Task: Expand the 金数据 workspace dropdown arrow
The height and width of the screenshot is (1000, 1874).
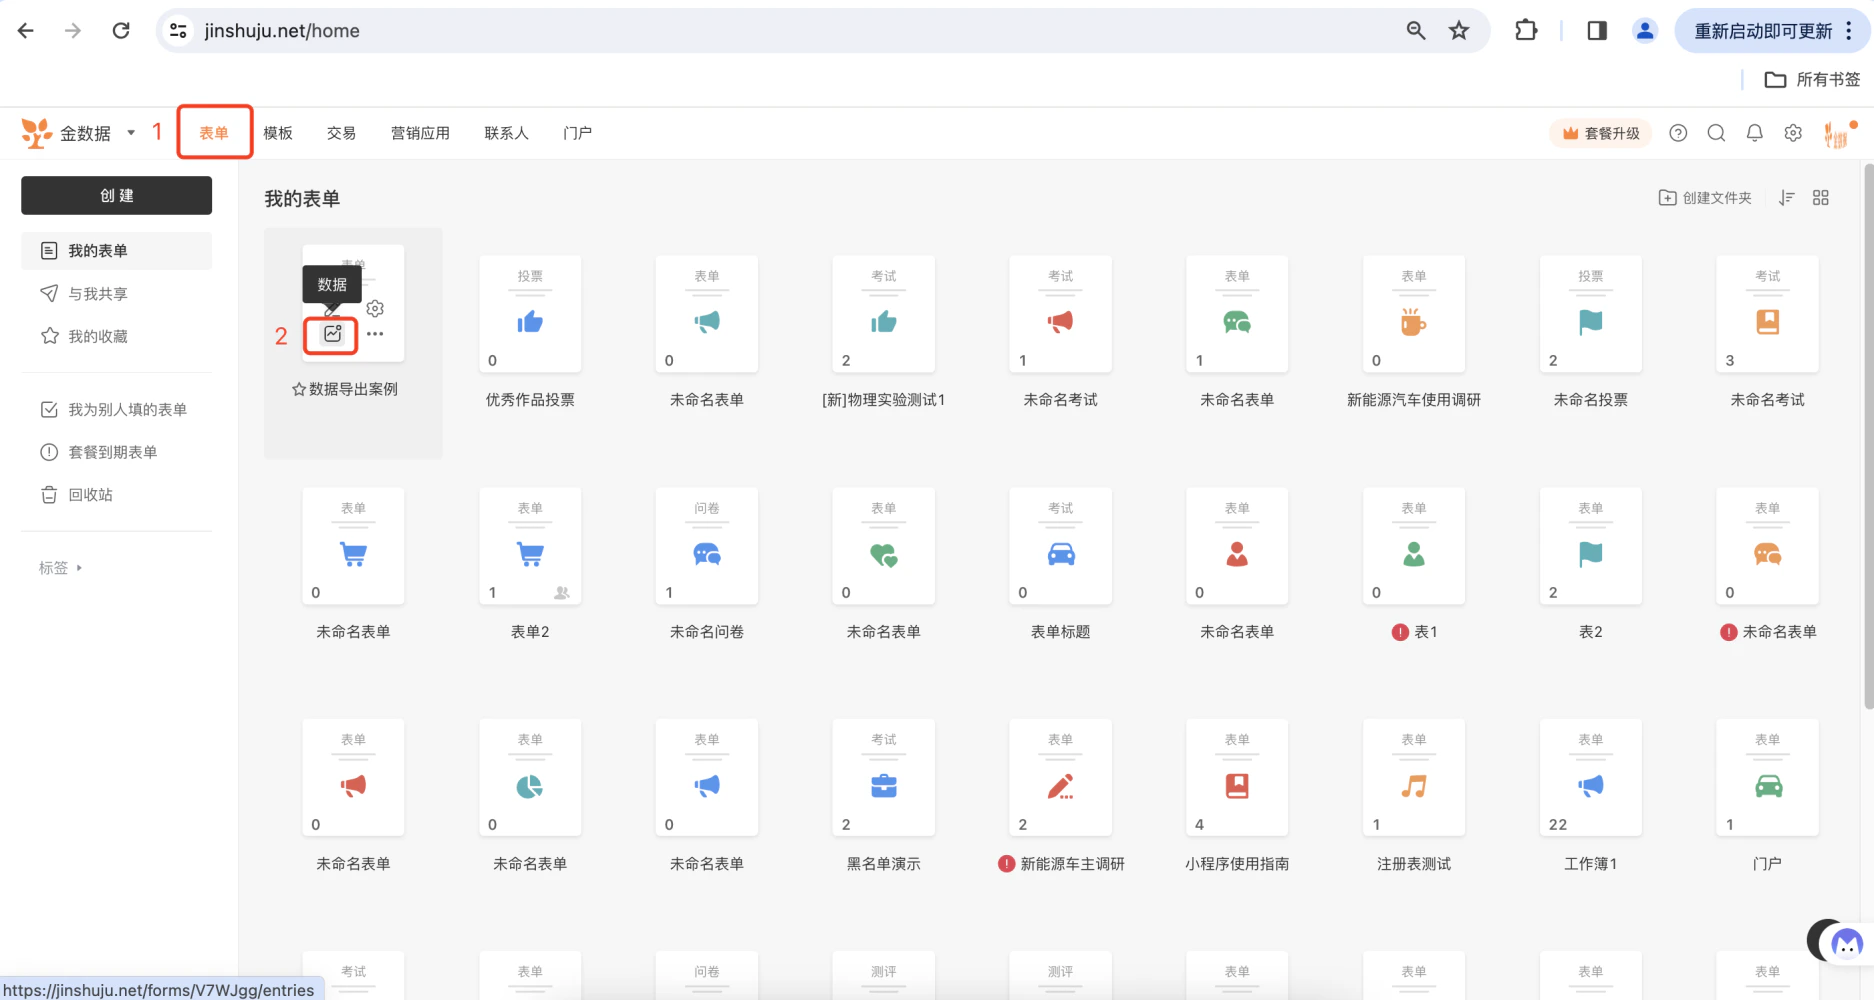Action: tap(131, 133)
